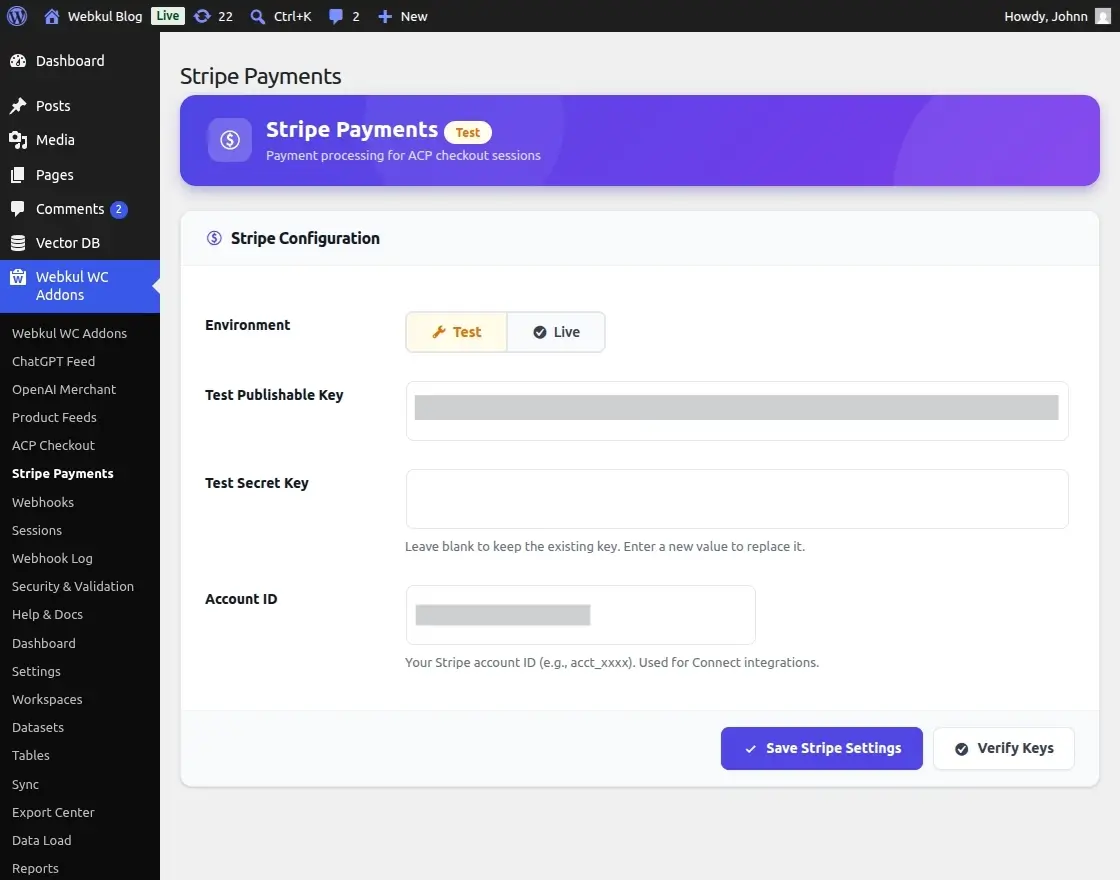Click the Live status badge in admin bar
This screenshot has width=1120, height=880.
168,16
